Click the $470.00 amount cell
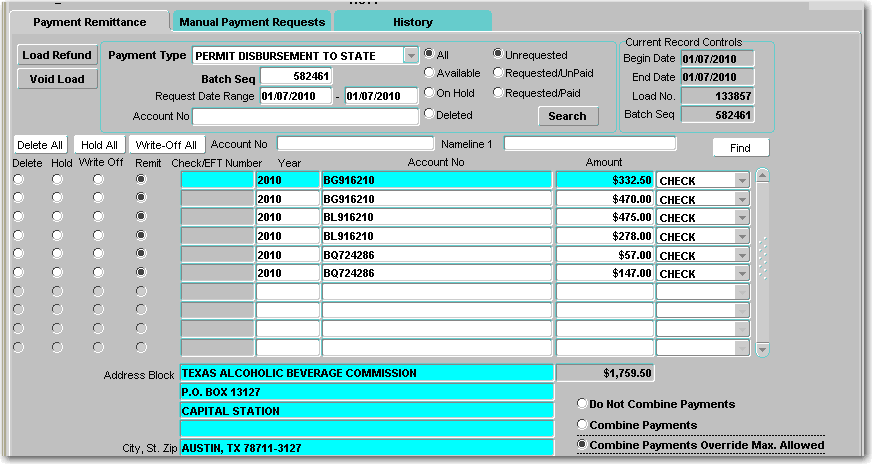The width and height of the screenshot is (872, 464). click(x=605, y=199)
